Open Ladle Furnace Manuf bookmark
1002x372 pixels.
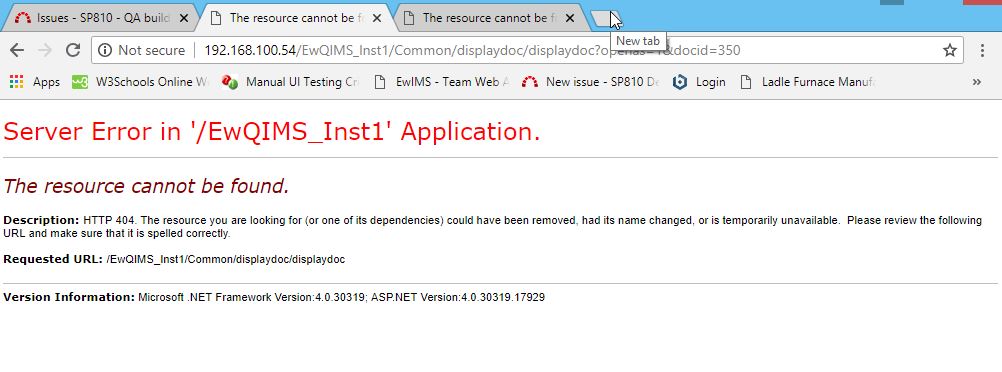pyautogui.click(x=807, y=82)
